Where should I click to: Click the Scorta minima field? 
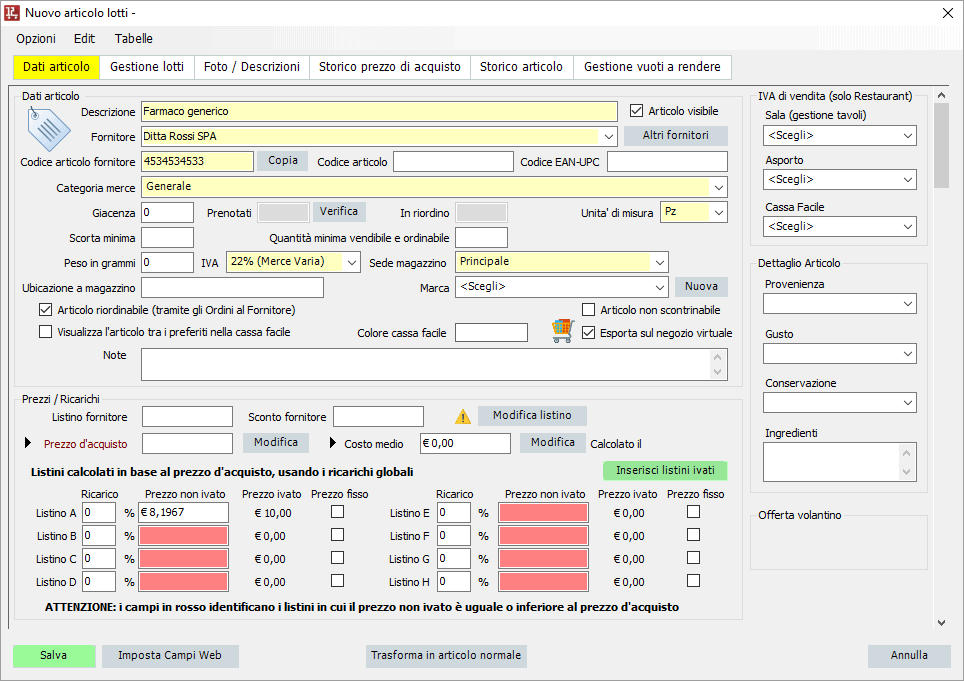[167, 238]
